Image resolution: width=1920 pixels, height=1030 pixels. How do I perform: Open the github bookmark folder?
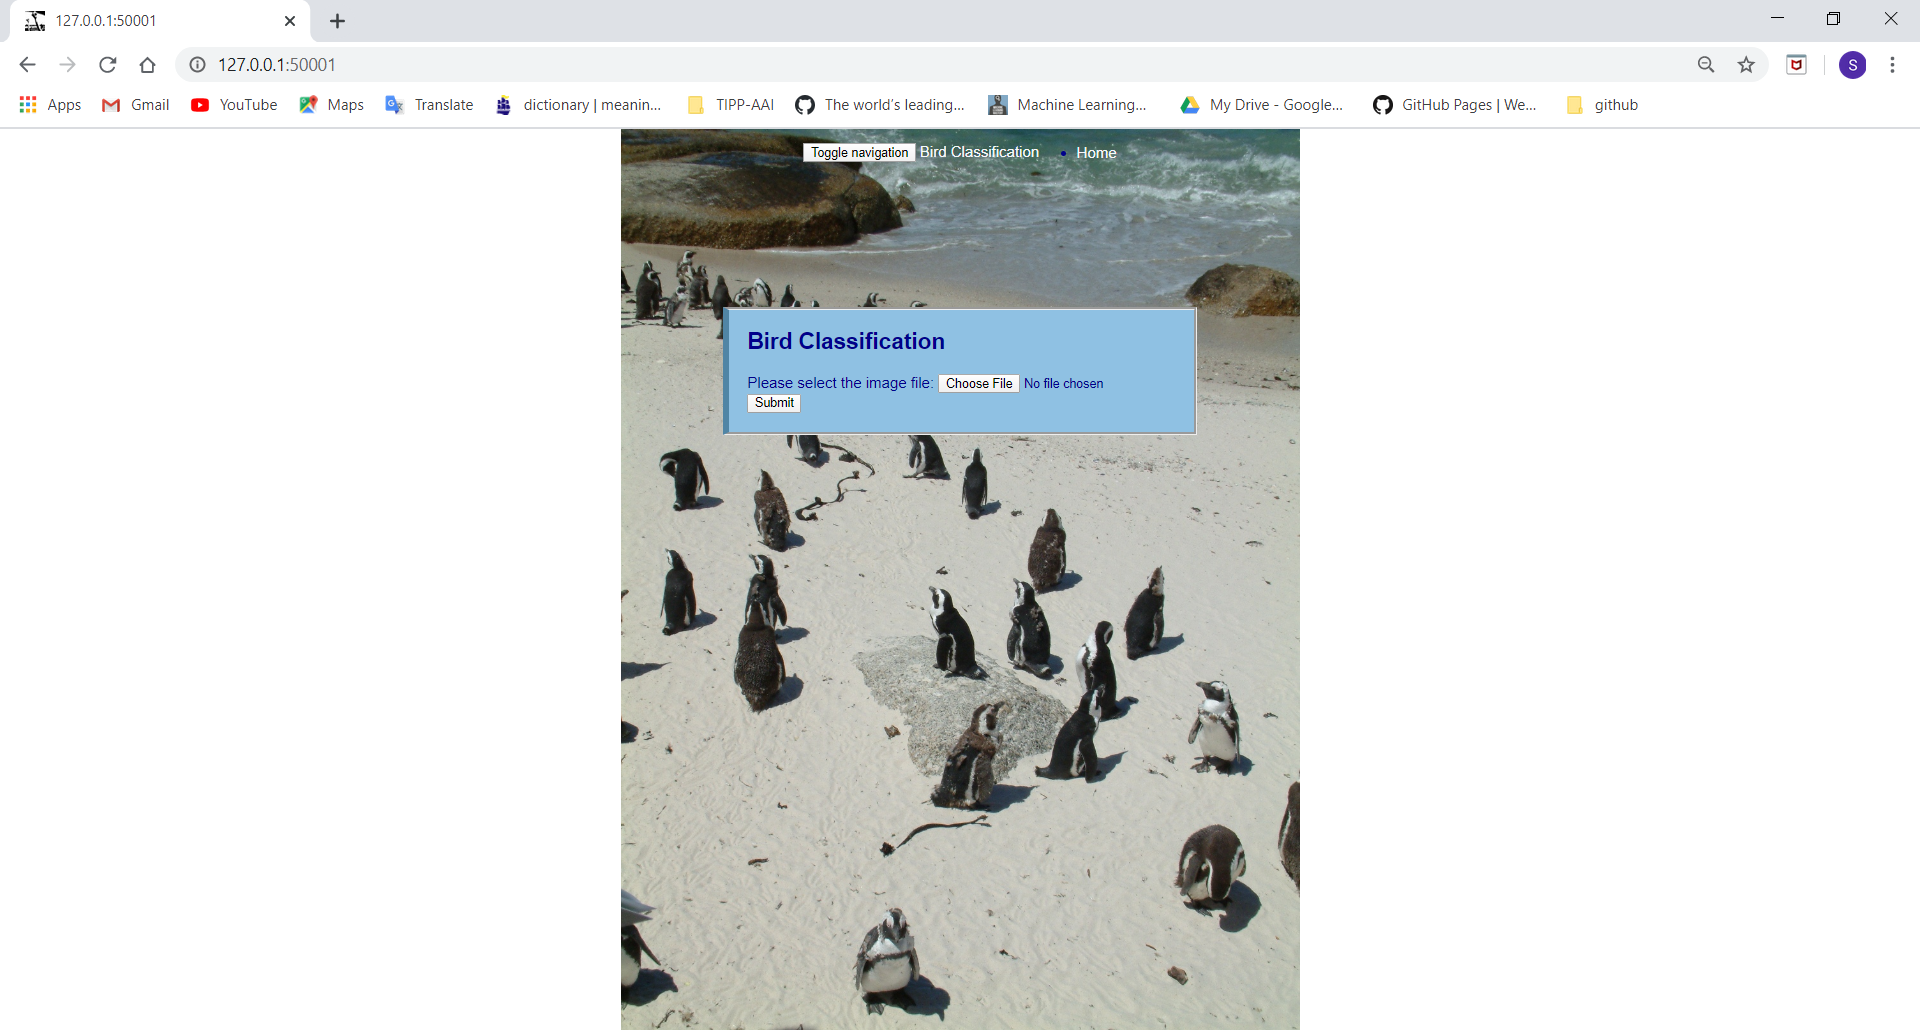point(1603,105)
